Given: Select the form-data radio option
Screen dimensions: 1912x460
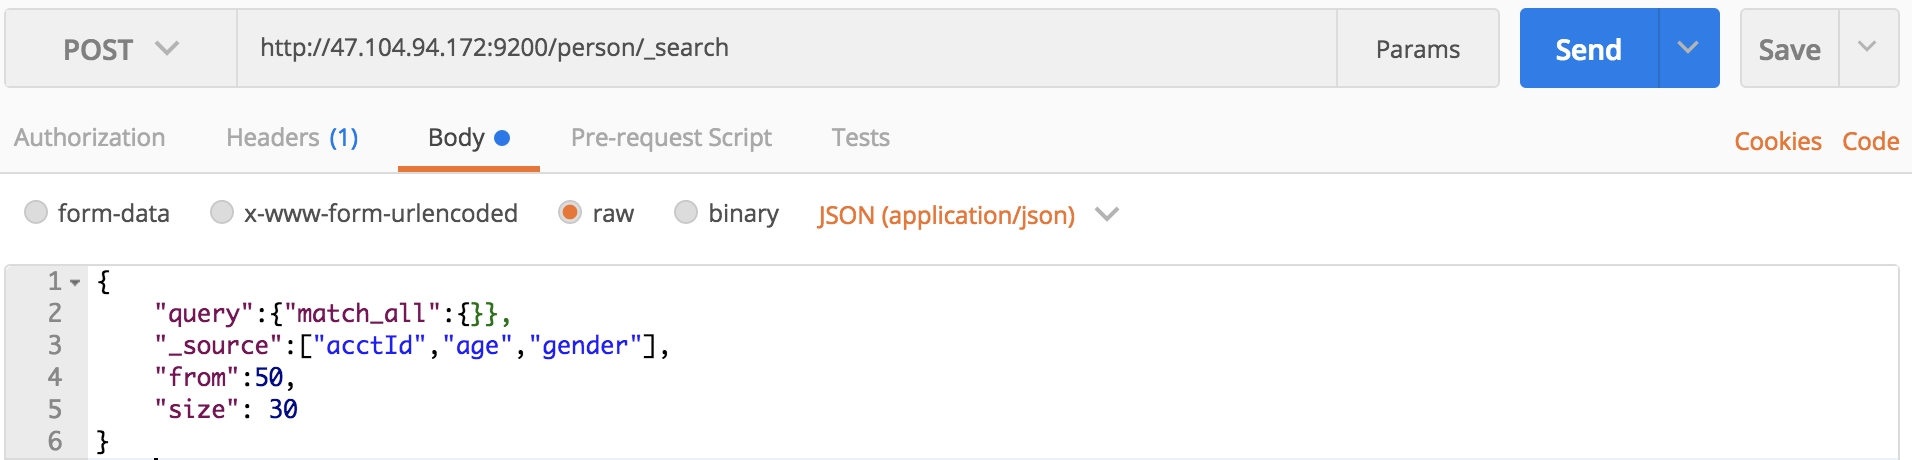Looking at the screenshot, I should click(x=36, y=212).
